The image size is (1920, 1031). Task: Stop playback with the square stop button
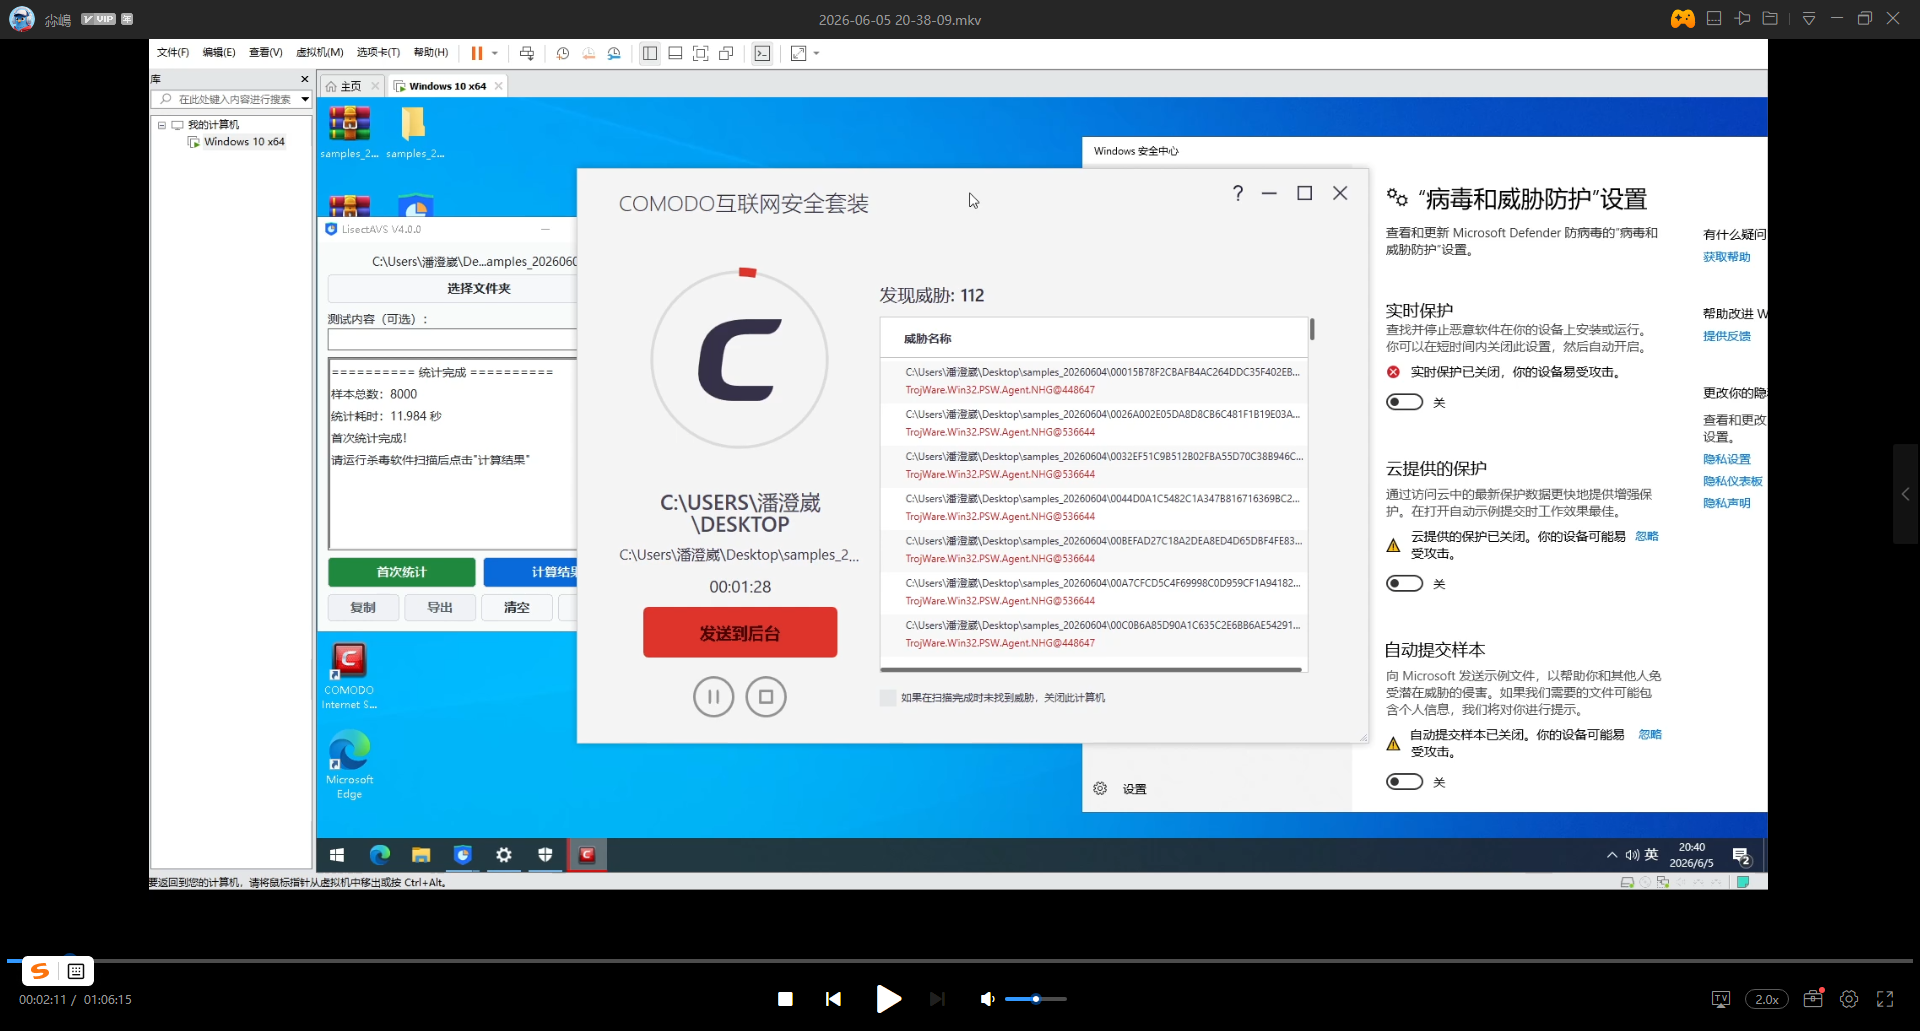pos(785,999)
